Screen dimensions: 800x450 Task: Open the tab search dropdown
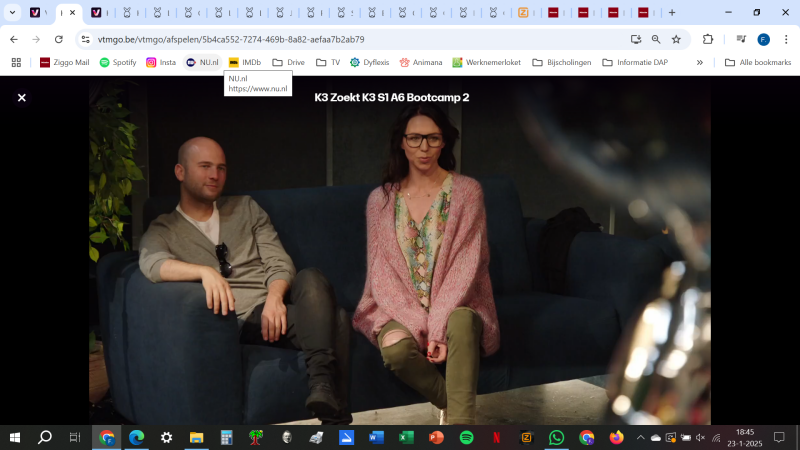pyautogui.click(x=12, y=12)
